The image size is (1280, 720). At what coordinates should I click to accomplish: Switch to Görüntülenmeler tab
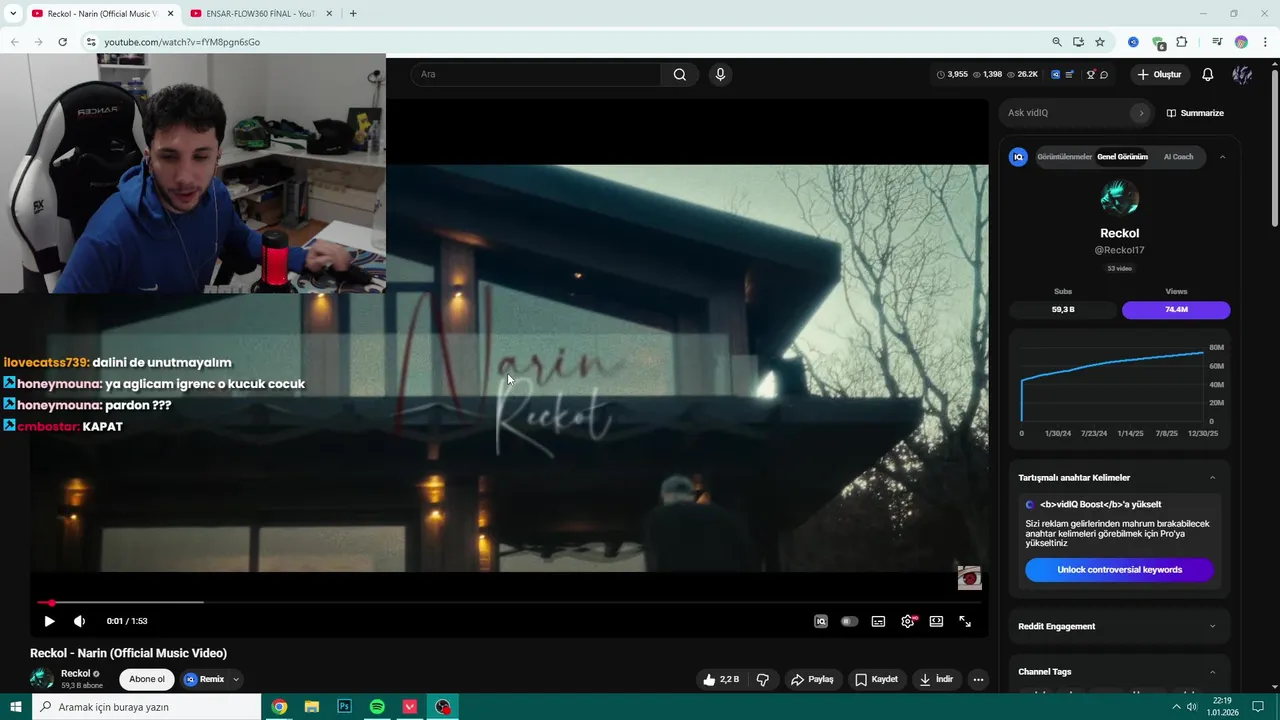coord(1064,157)
